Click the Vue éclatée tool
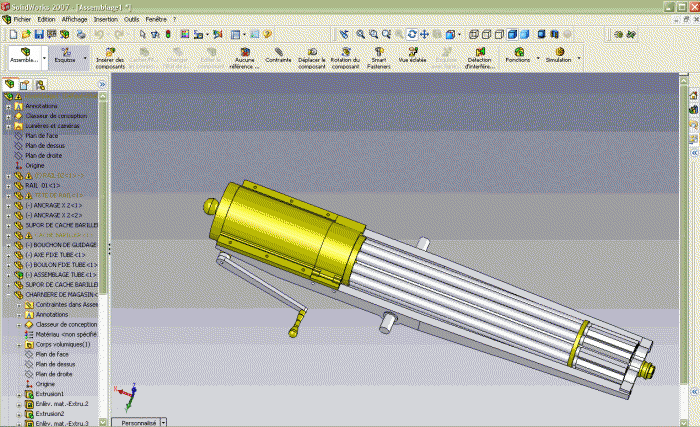700x427 pixels. click(x=412, y=55)
